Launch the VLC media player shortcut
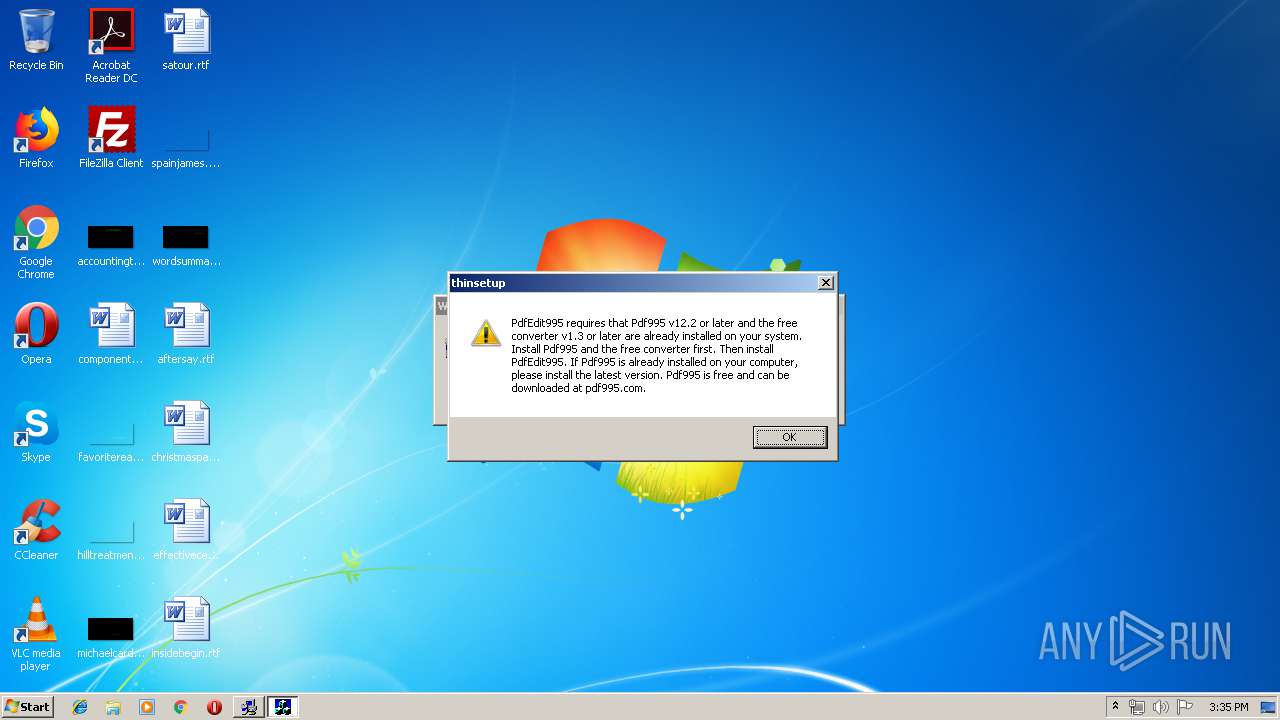 pyautogui.click(x=36, y=634)
